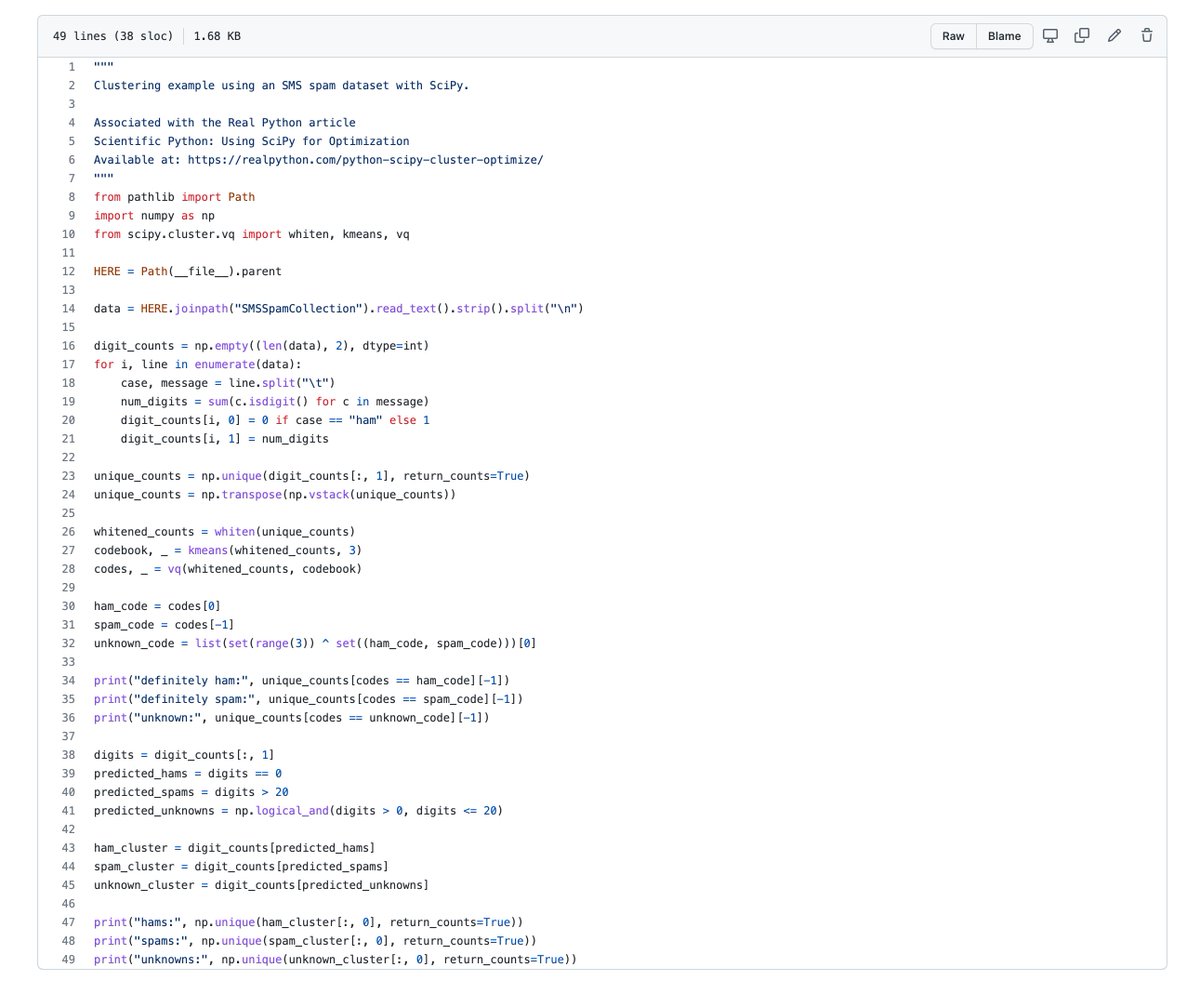Copy raw contents icon
1200x994 pixels.
click(x=1082, y=36)
